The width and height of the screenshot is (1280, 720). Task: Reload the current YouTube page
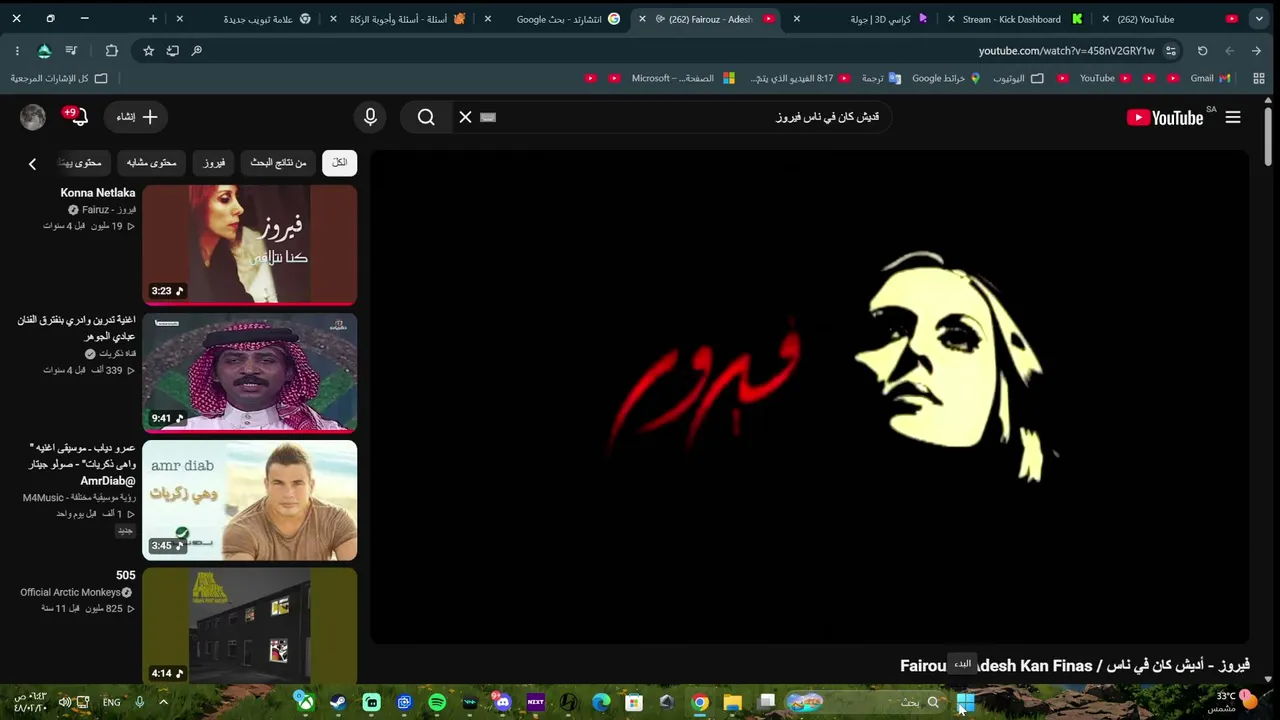[1202, 51]
